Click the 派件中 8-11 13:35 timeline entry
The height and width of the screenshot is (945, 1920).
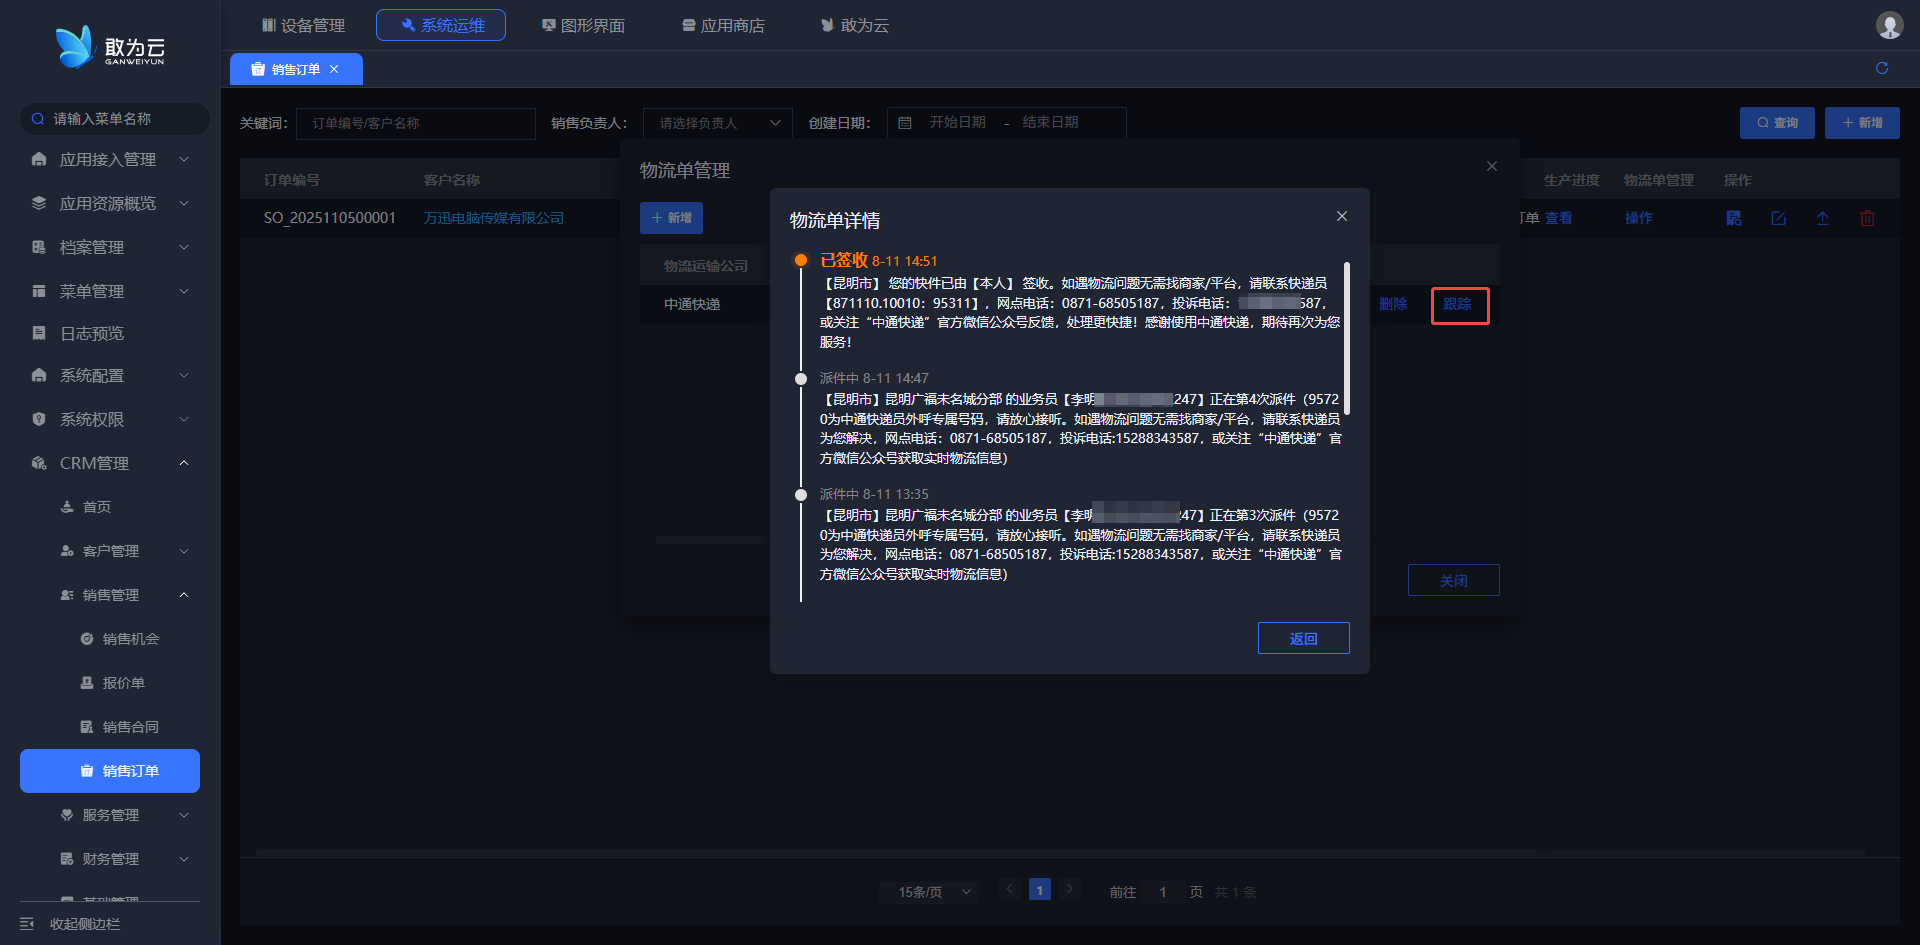(874, 494)
